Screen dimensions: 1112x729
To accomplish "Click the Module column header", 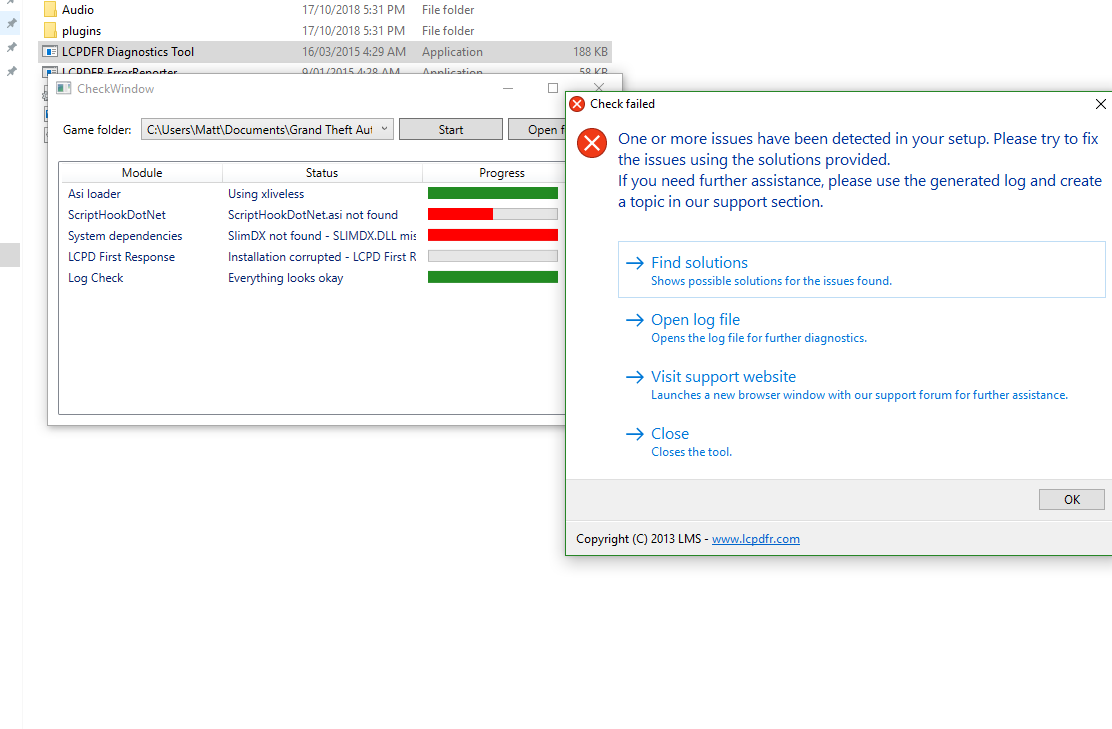I will pos(142,172).
